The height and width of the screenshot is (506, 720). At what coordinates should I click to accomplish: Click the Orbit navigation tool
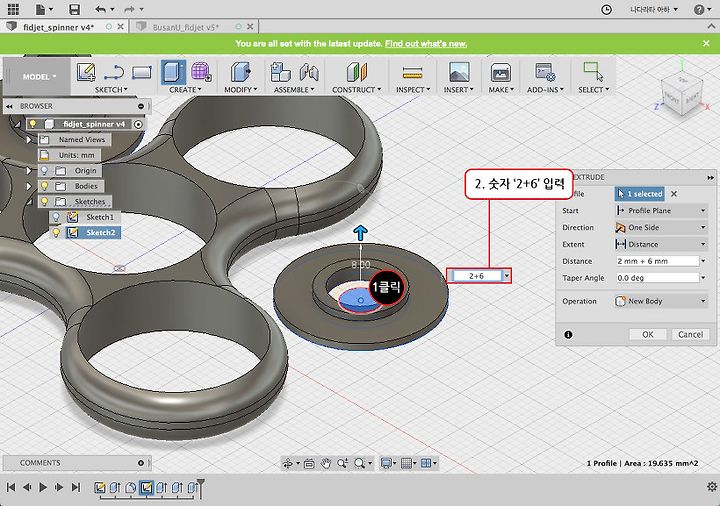288,463
